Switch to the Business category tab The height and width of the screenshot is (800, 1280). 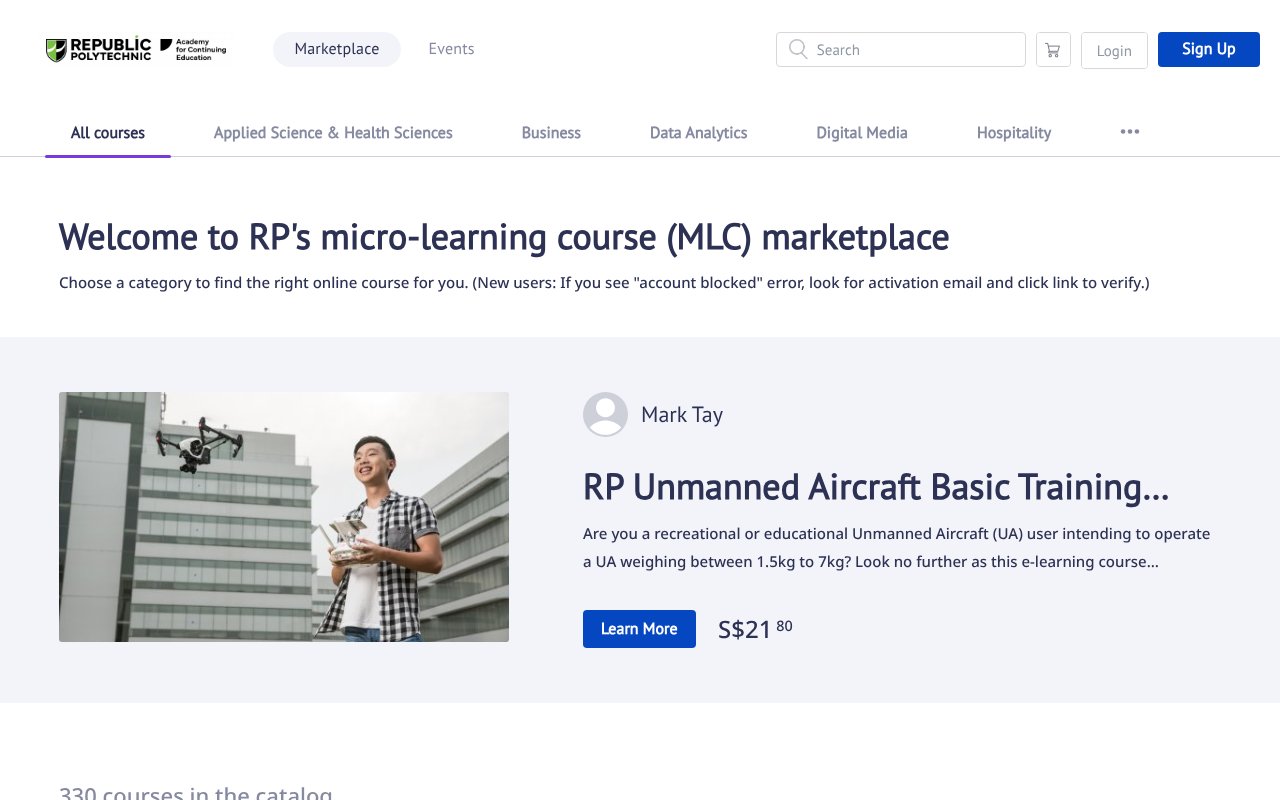click(x=551, y=133)
